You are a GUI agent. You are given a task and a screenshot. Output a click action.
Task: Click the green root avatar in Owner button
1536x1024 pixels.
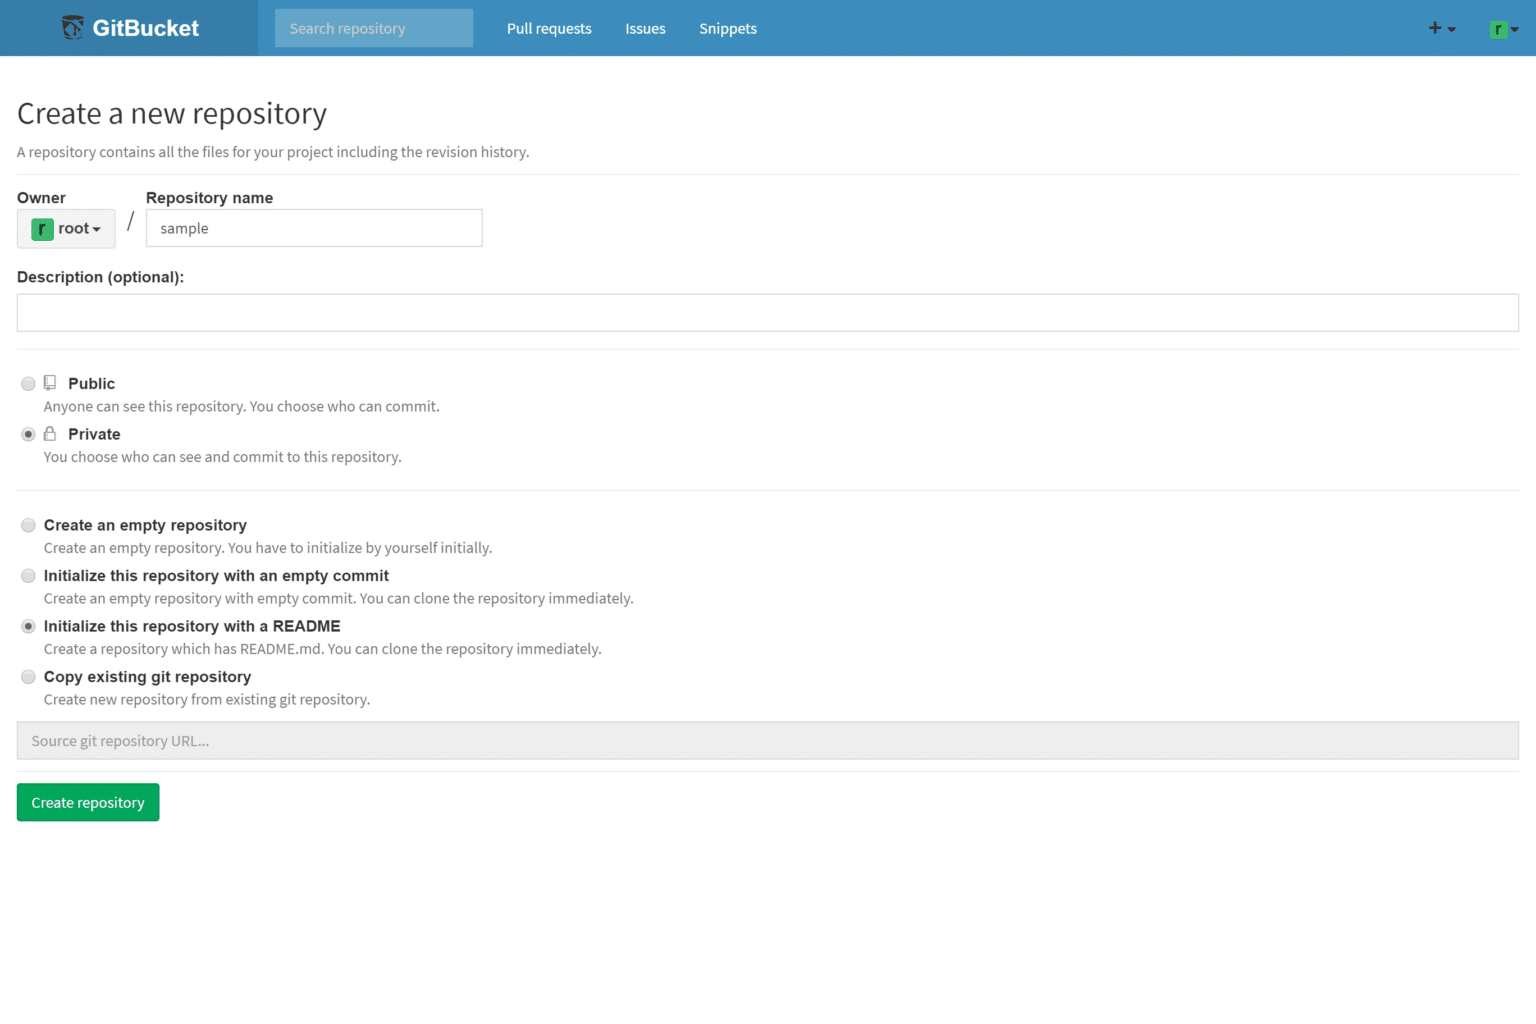click(x=42, y=229)
